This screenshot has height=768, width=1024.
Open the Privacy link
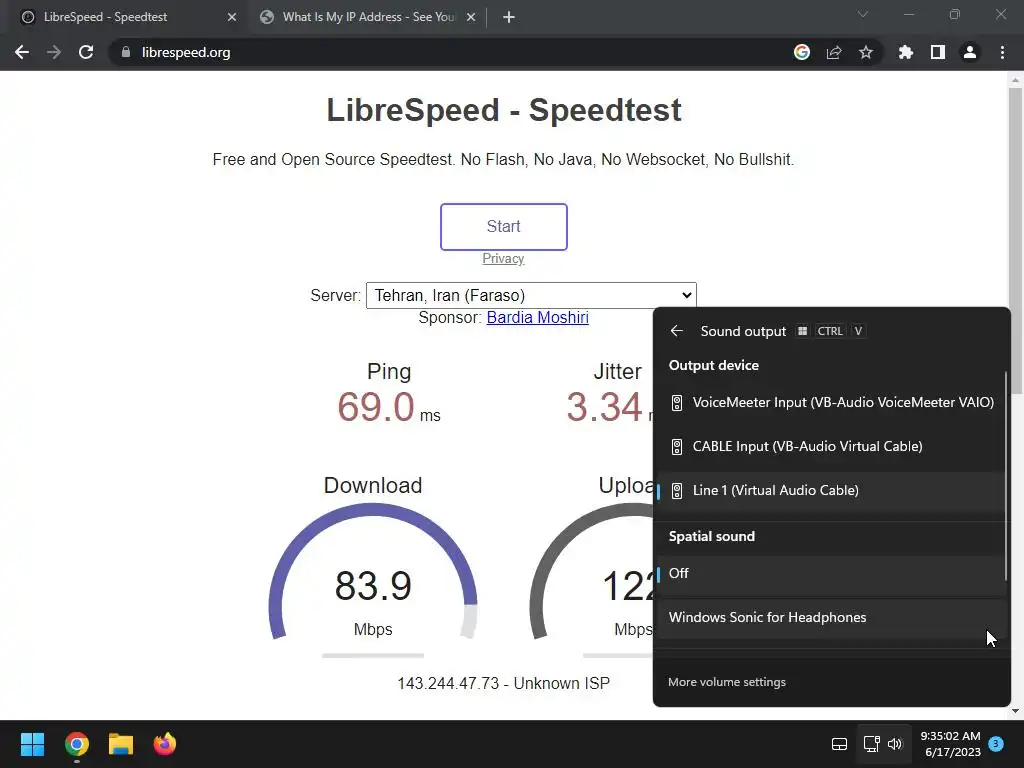point(503,259)
